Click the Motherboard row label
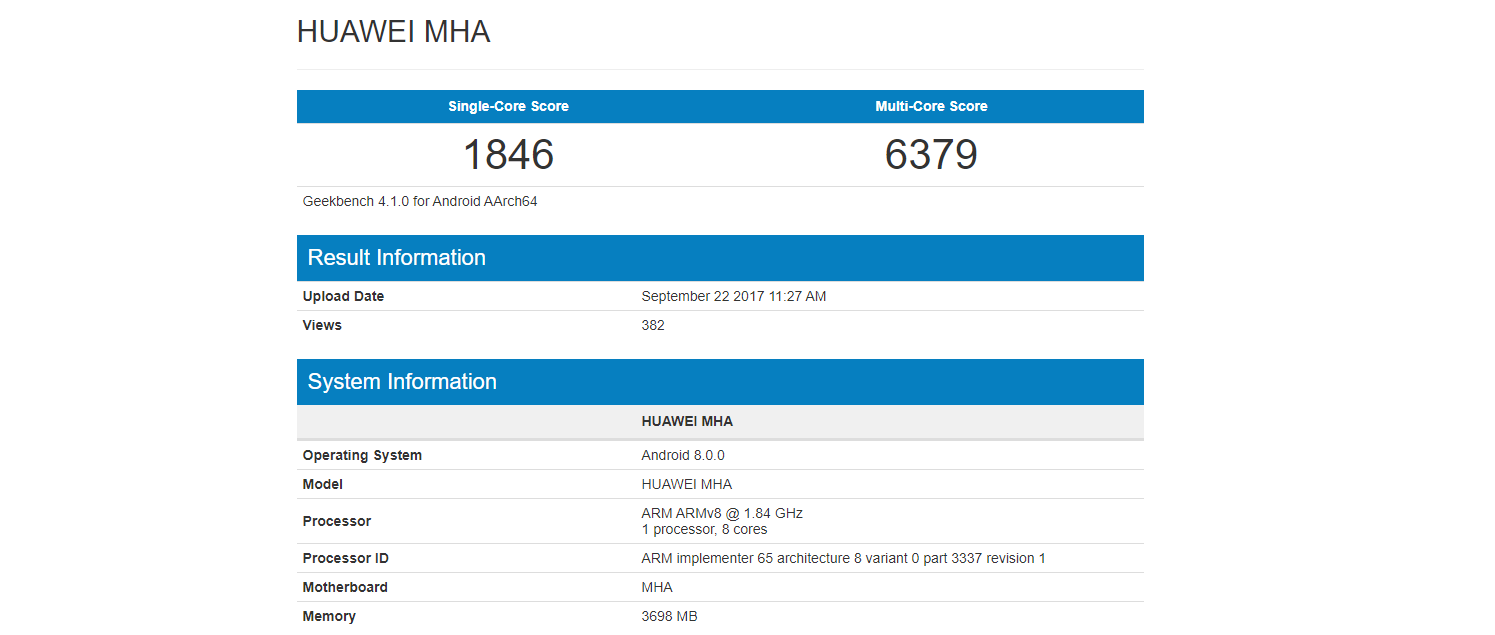The image size is (1495, 635). [x=345, y=587]
